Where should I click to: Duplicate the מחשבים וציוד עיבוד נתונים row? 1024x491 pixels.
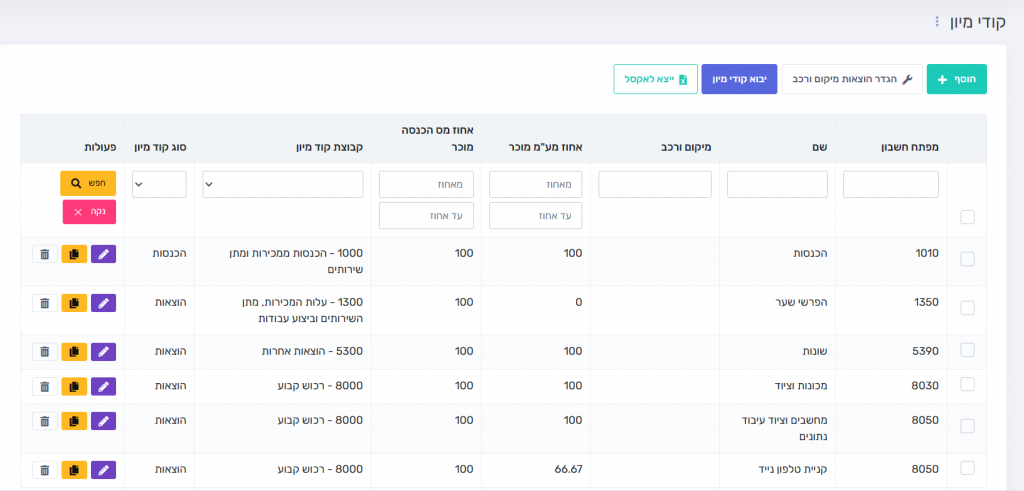74,421
